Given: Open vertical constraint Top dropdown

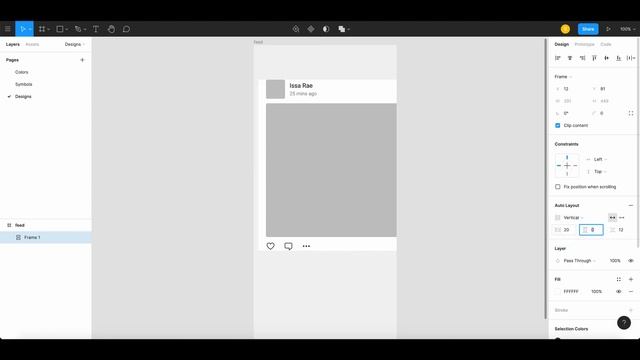Looking at the screenshot, I should (600, 171).
